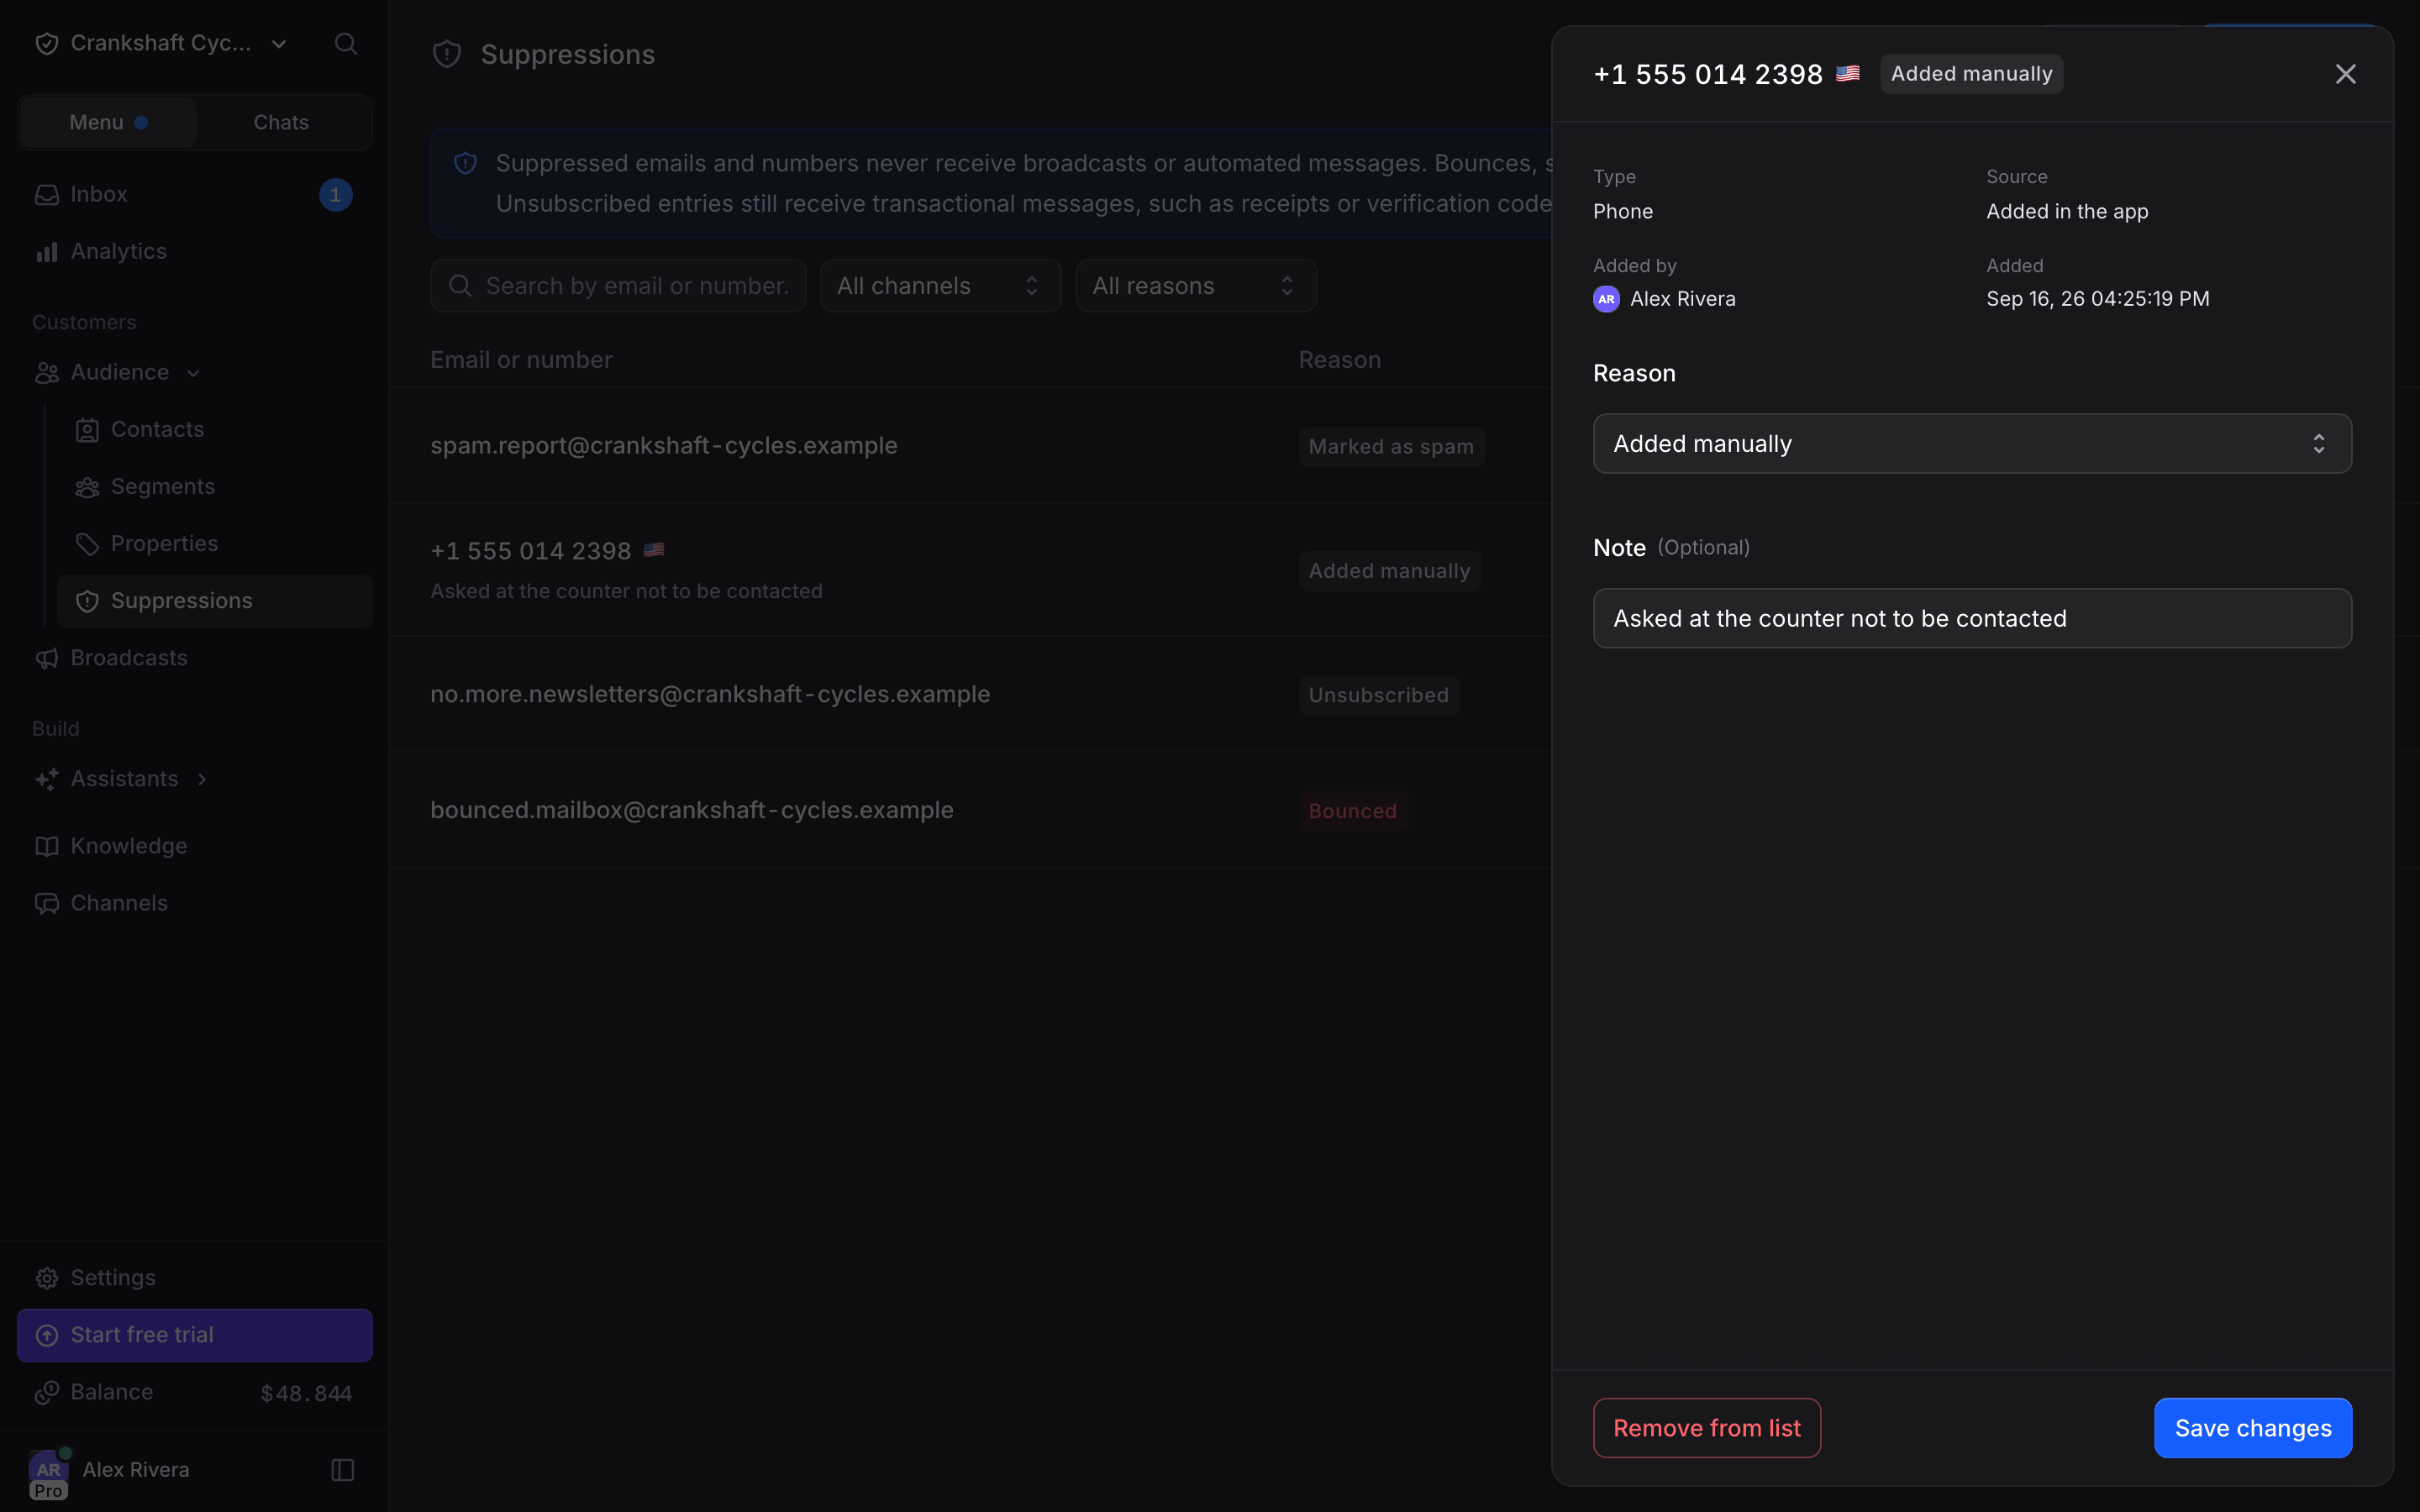Open Properties under Audience
2420x1512 pixels.
pos(215,544)
